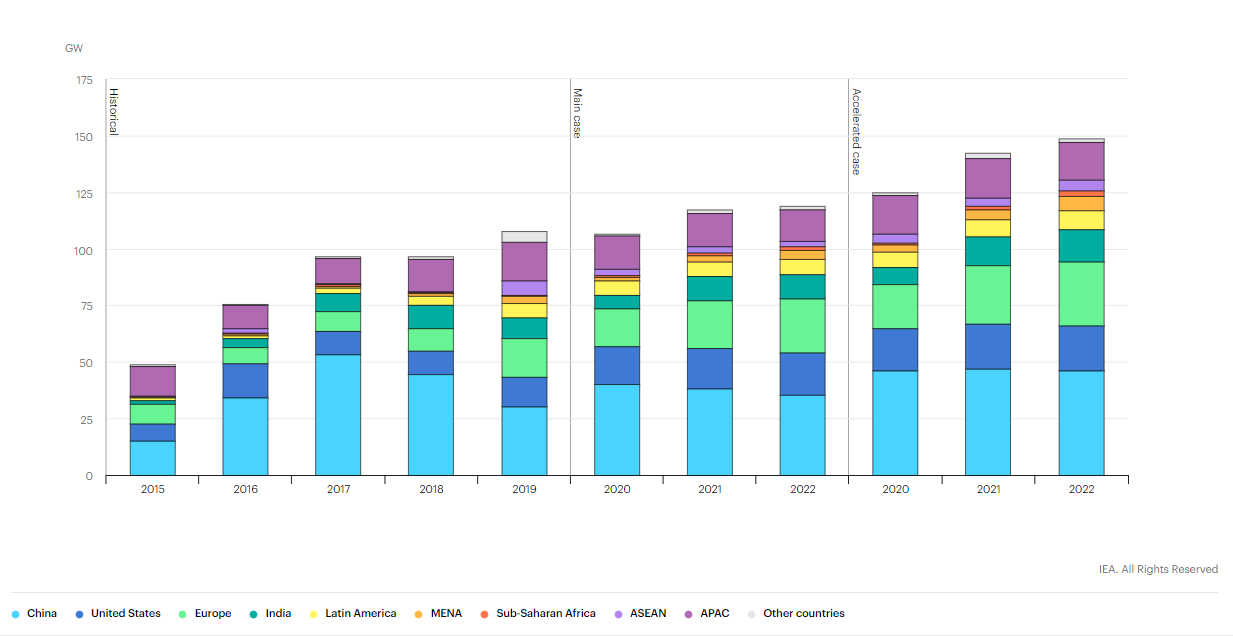The image size is (1233, 636).
Task: Click the 2015 x-axis label
Action: [x=152, y=489]
